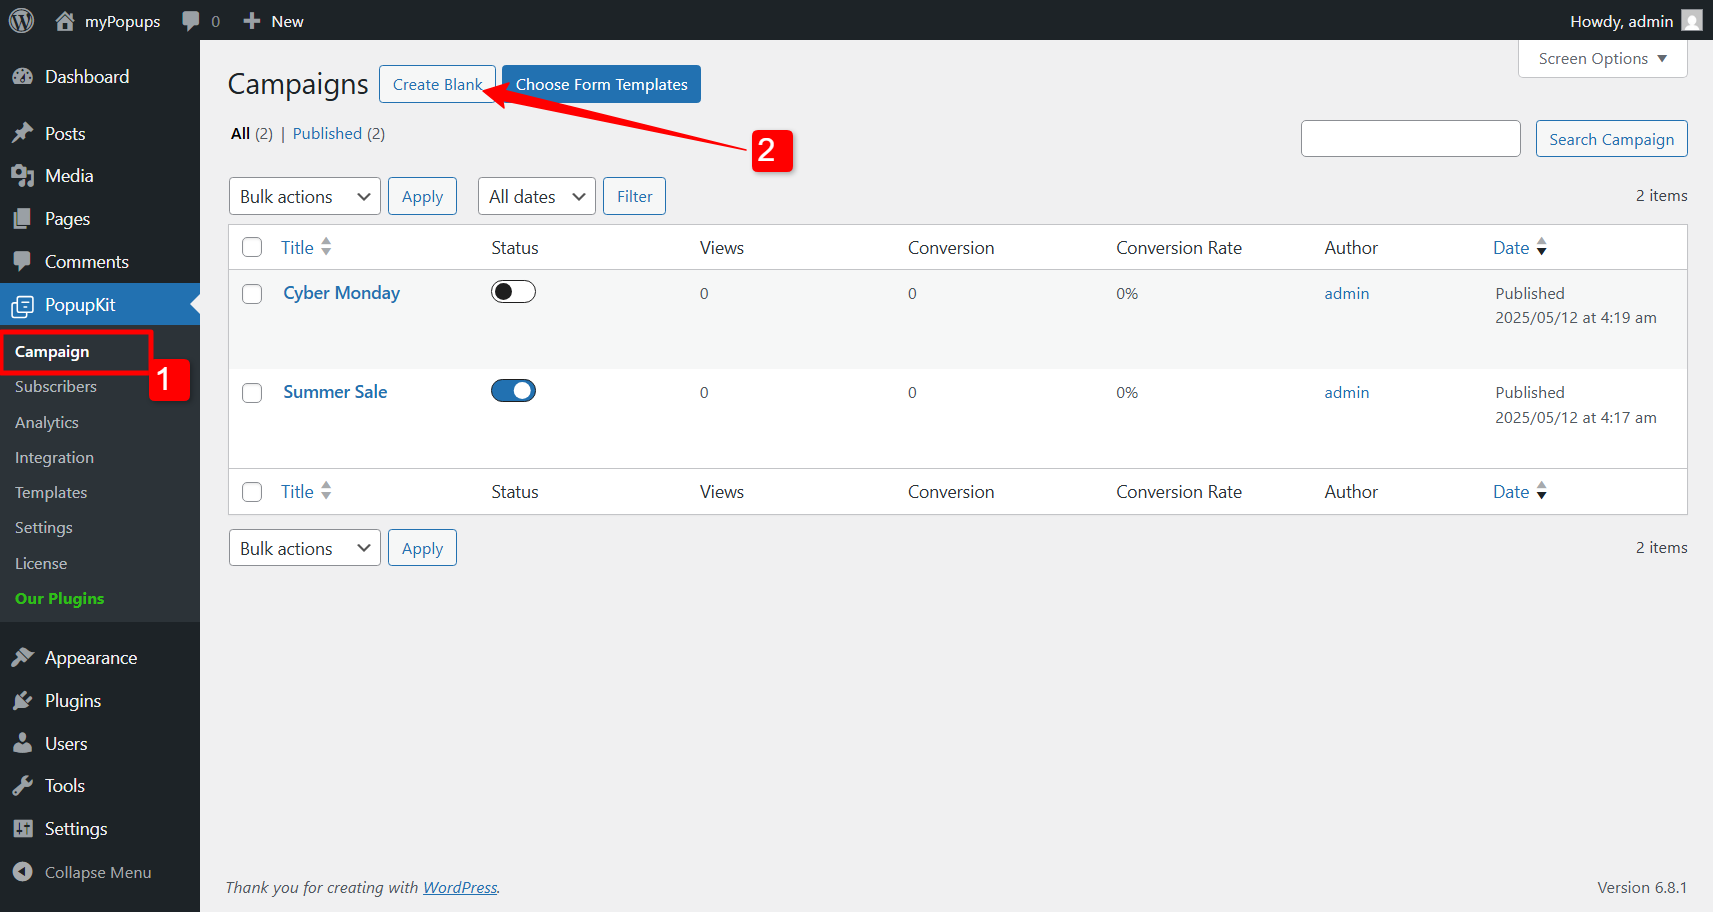Click the Tools wrench icon
Screen dimensions: 1713x912
[23, 786]
